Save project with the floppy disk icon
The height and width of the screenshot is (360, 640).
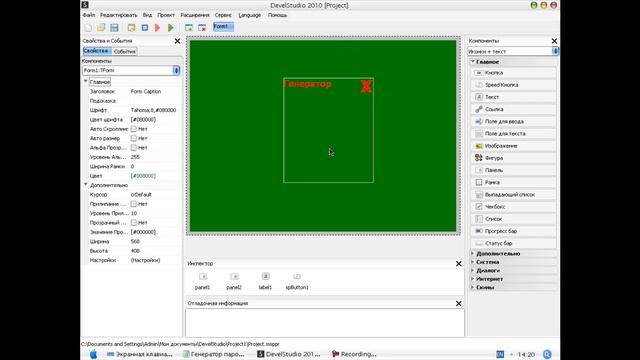coord(114,28)
